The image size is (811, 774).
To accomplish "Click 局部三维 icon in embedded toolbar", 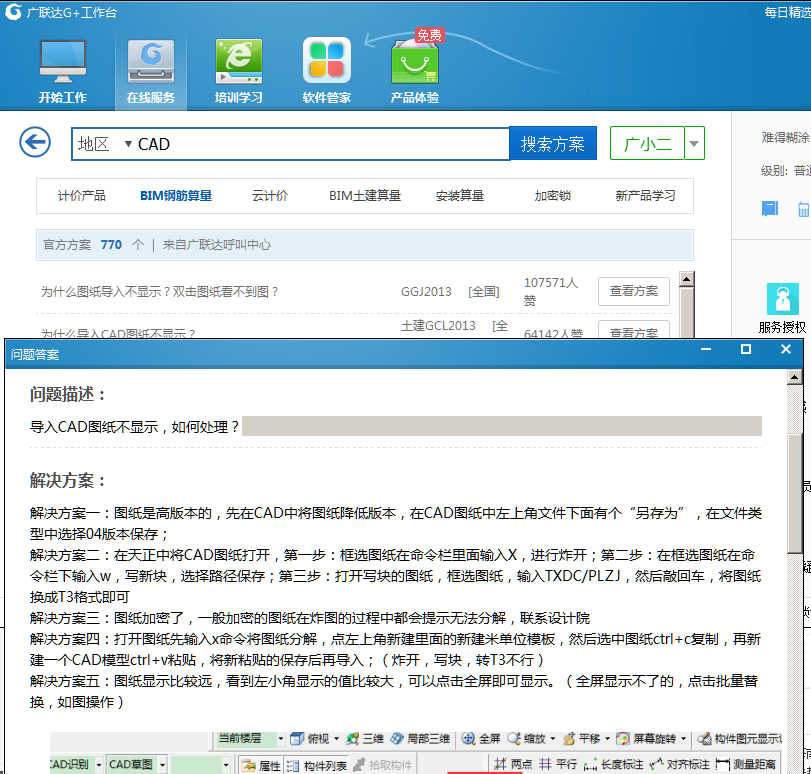I will coord(397,738).
